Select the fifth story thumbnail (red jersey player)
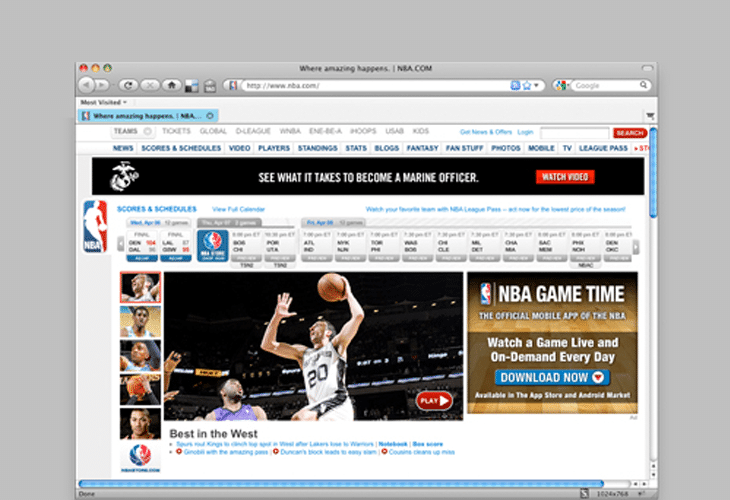730x500 pixels. click(140, 424)
